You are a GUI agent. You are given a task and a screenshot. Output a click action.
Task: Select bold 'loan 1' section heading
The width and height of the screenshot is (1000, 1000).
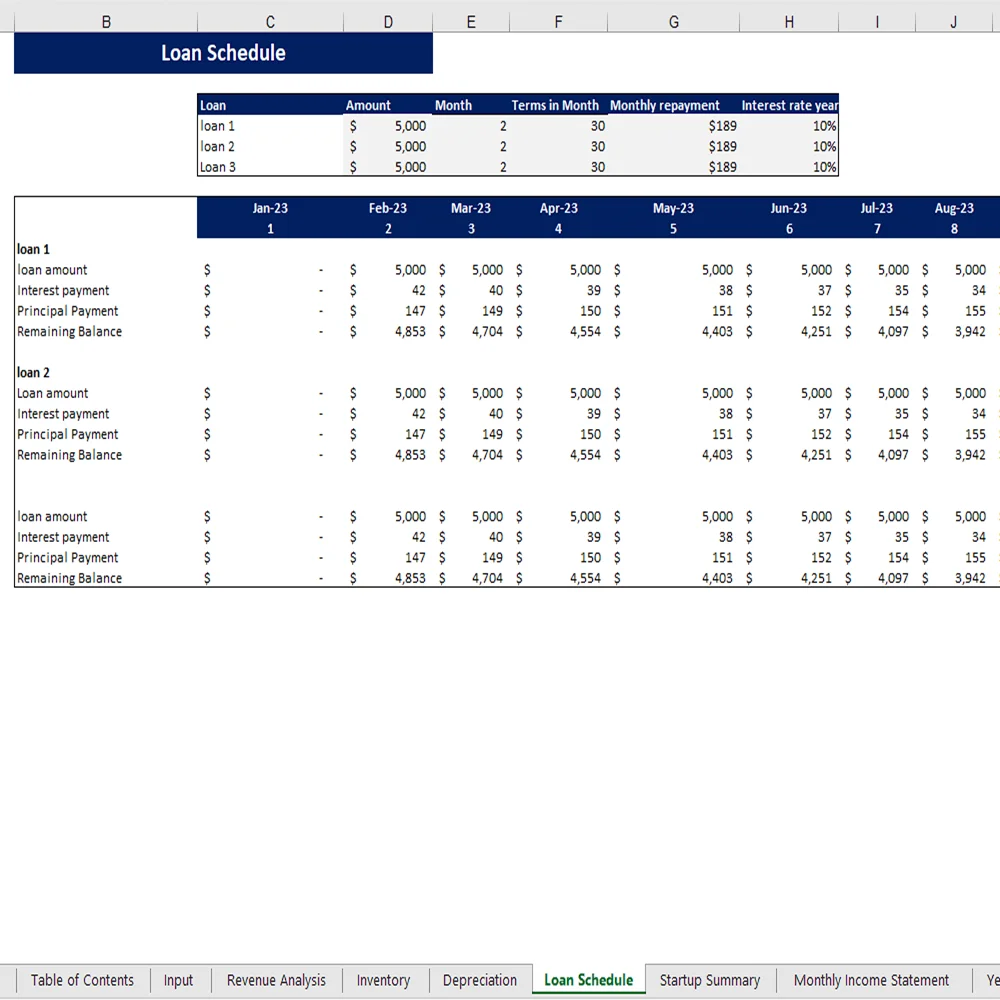pos(33,249)
